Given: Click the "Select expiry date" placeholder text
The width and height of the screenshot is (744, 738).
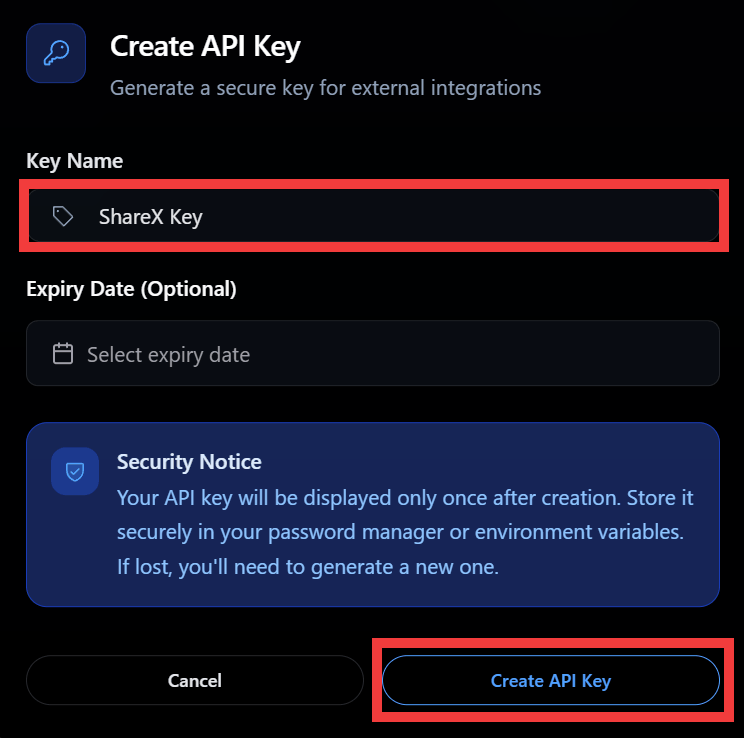Looking at the screenshot, I should pyautogui.click(x=168, y=355).
